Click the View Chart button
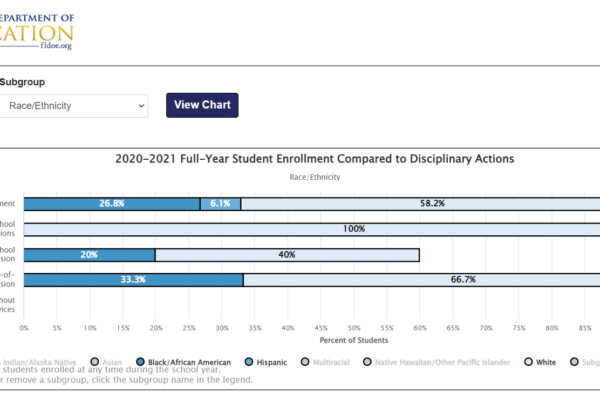This screenshot has height=400, width=600. tap(202, 105)
